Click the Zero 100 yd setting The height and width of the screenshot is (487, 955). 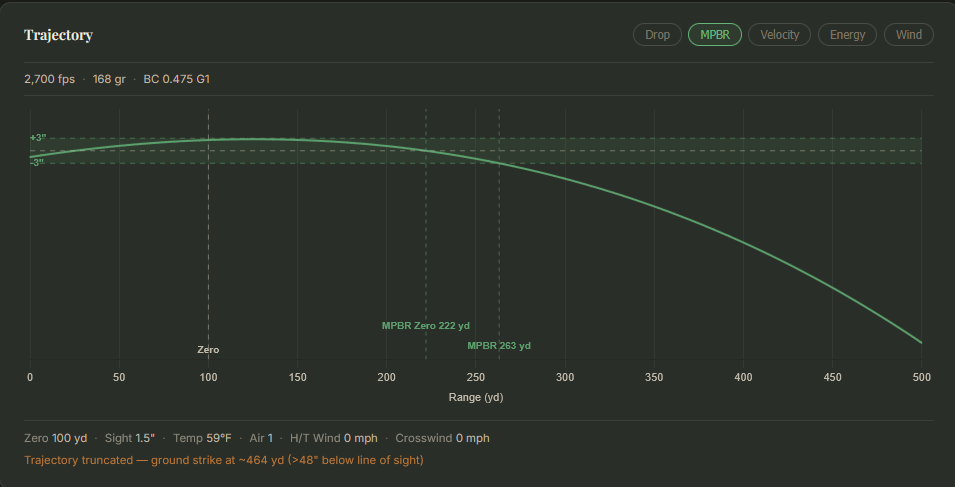pyautogui.click(x=55, y=438)
